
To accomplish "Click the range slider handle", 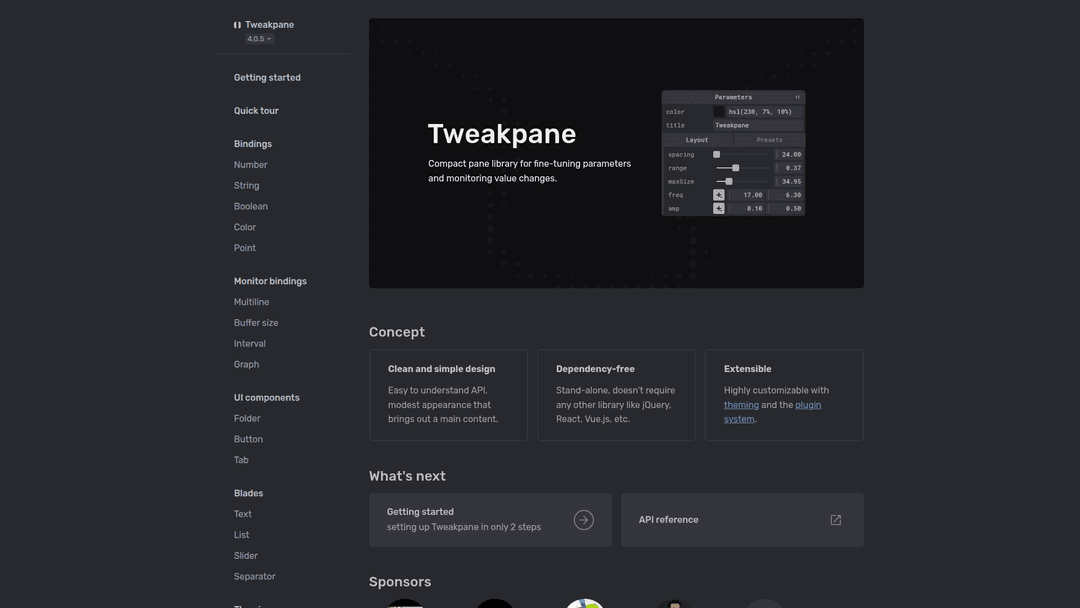I will pos(736,168).
